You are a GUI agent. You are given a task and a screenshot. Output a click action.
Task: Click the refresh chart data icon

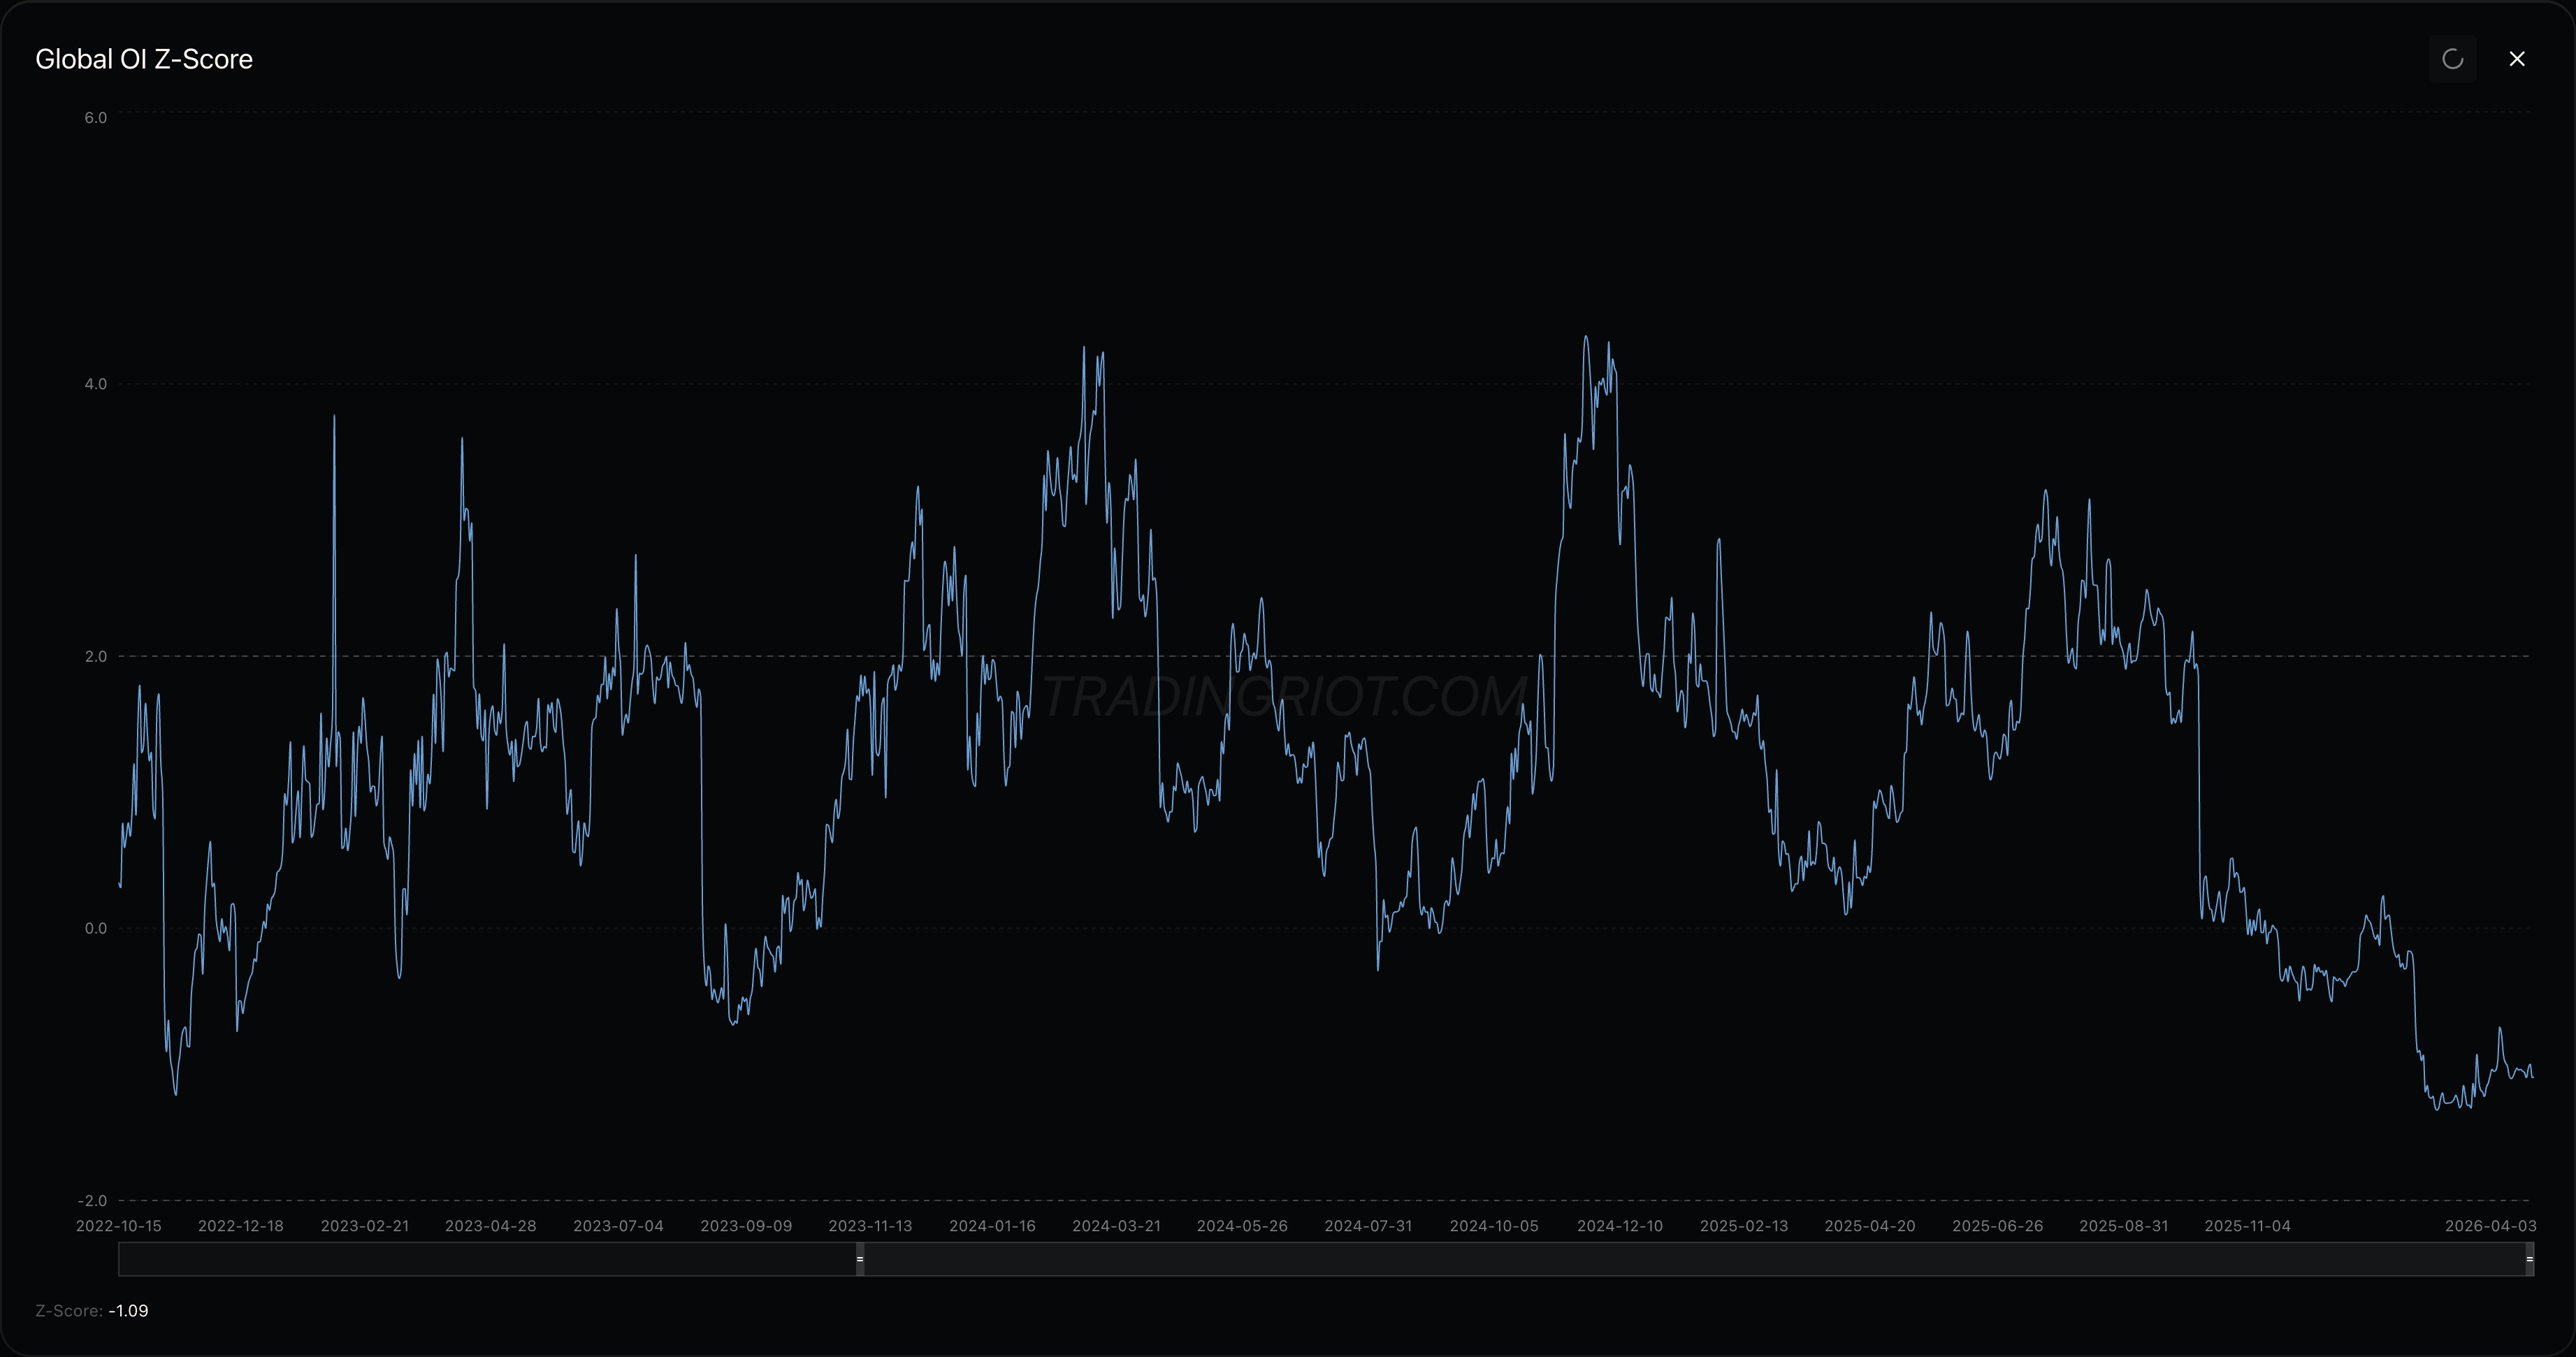(2452, 59)
